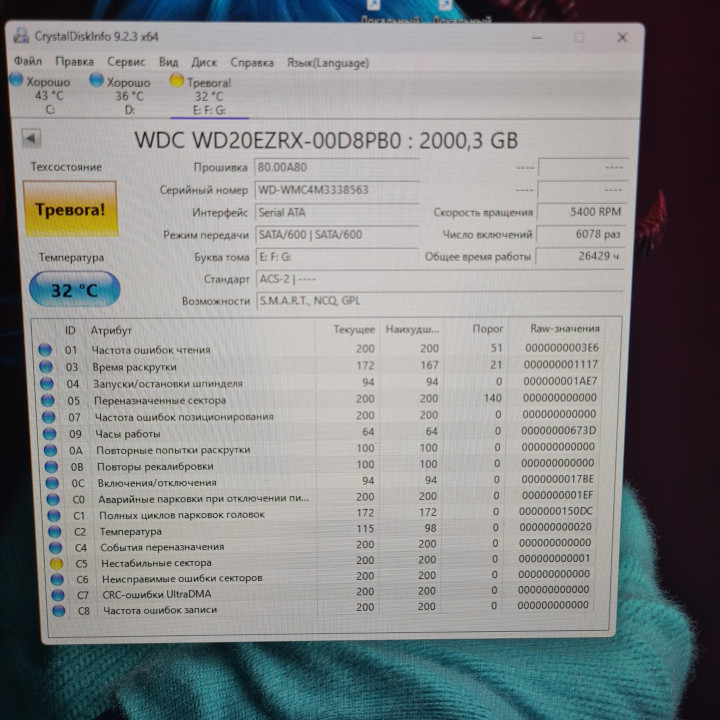This screenshot has height=720, width=720.
Task: Click the yellow status dot for attribute C5
Action: tap(56, 563)
